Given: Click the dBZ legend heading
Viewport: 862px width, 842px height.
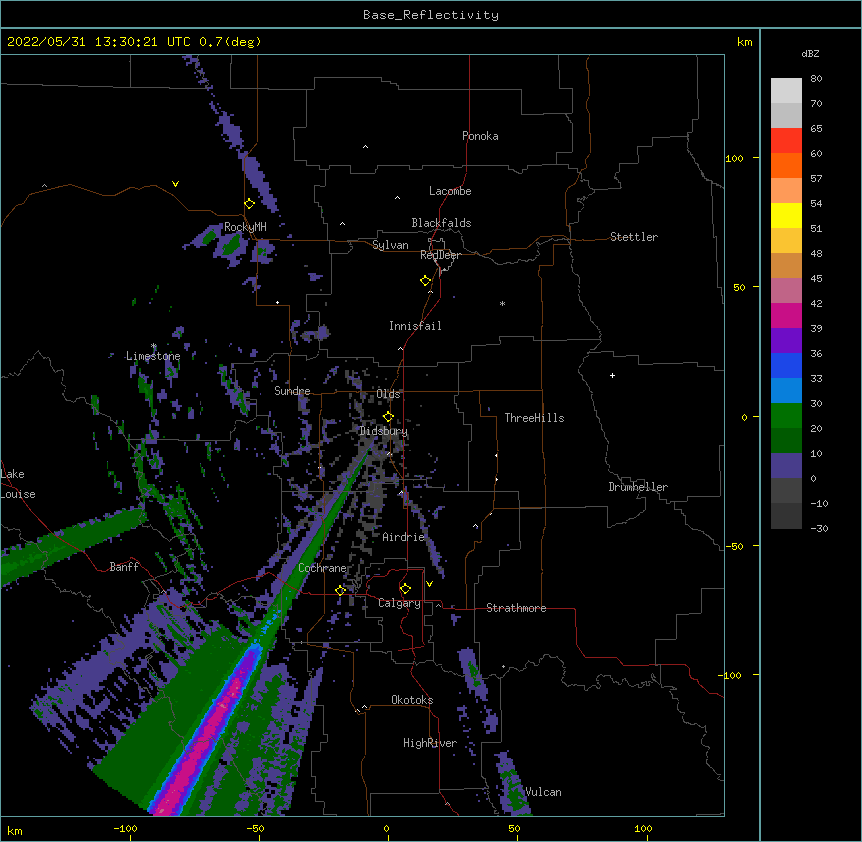Looking at the screenshot, I should tap(810, 54).
